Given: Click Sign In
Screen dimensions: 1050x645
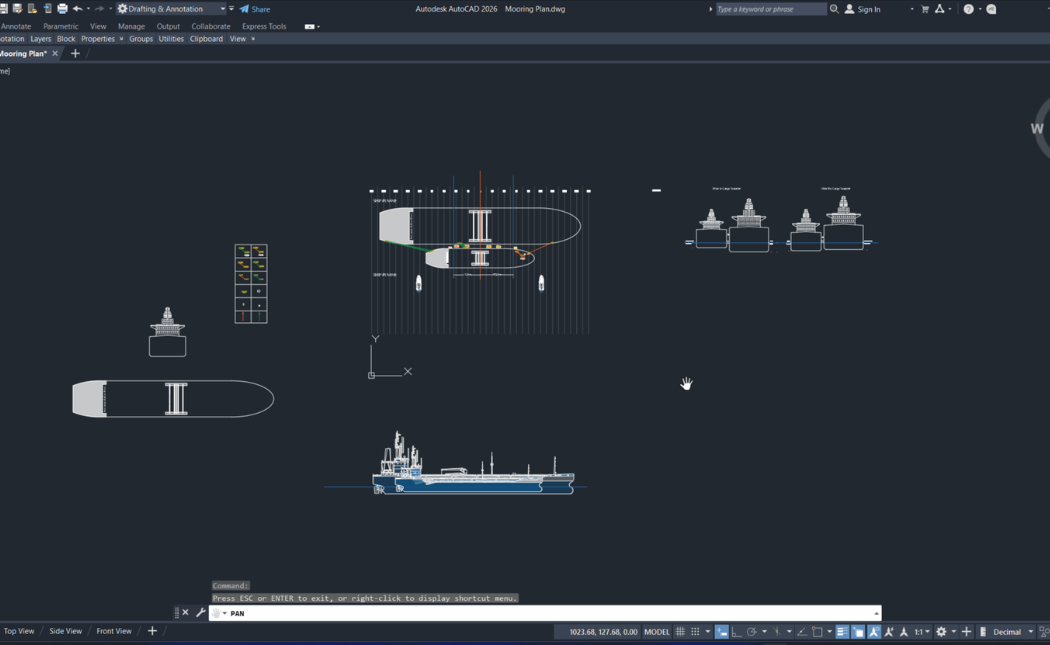Looking at the screenshot, I should (x=868, y=9).
